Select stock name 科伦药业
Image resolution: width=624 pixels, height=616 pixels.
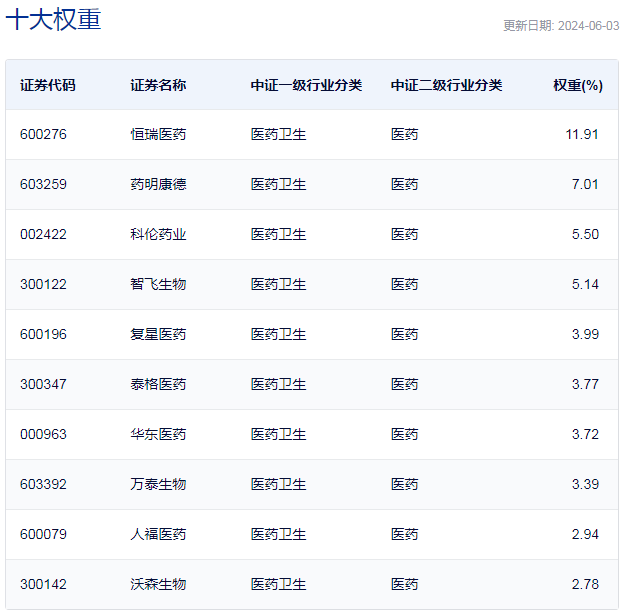tap(158, 234)
